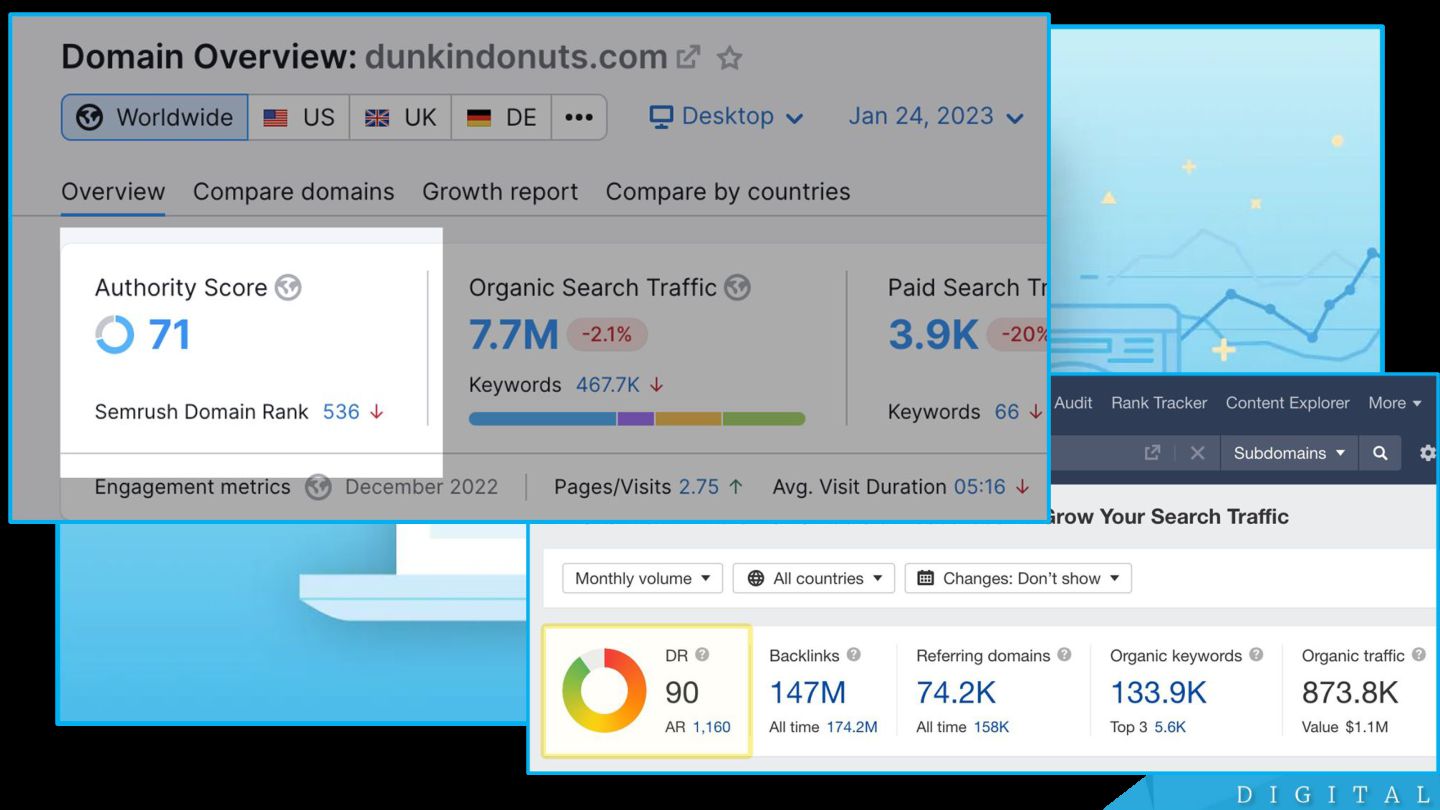Click blue segment of keywords bar

point(543,419)
